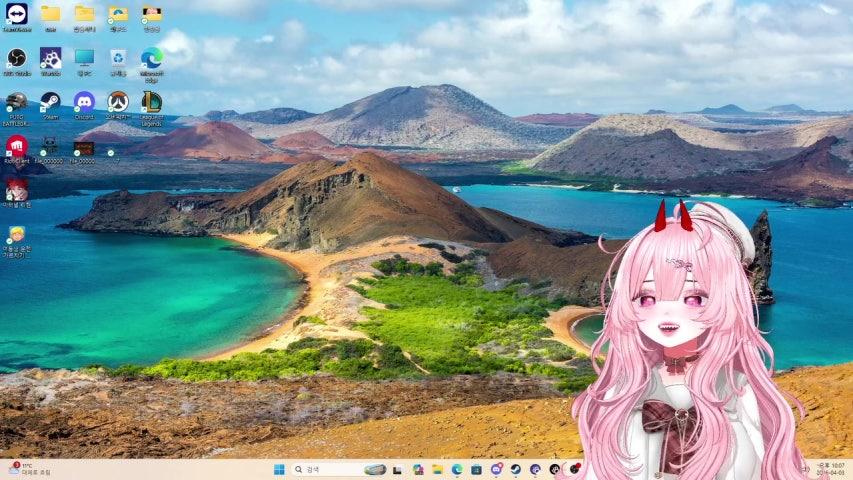This screenshot has width=853, height=480.
Task: Open the dark skull file icon on desktop
Action: (x=50, y=150)
